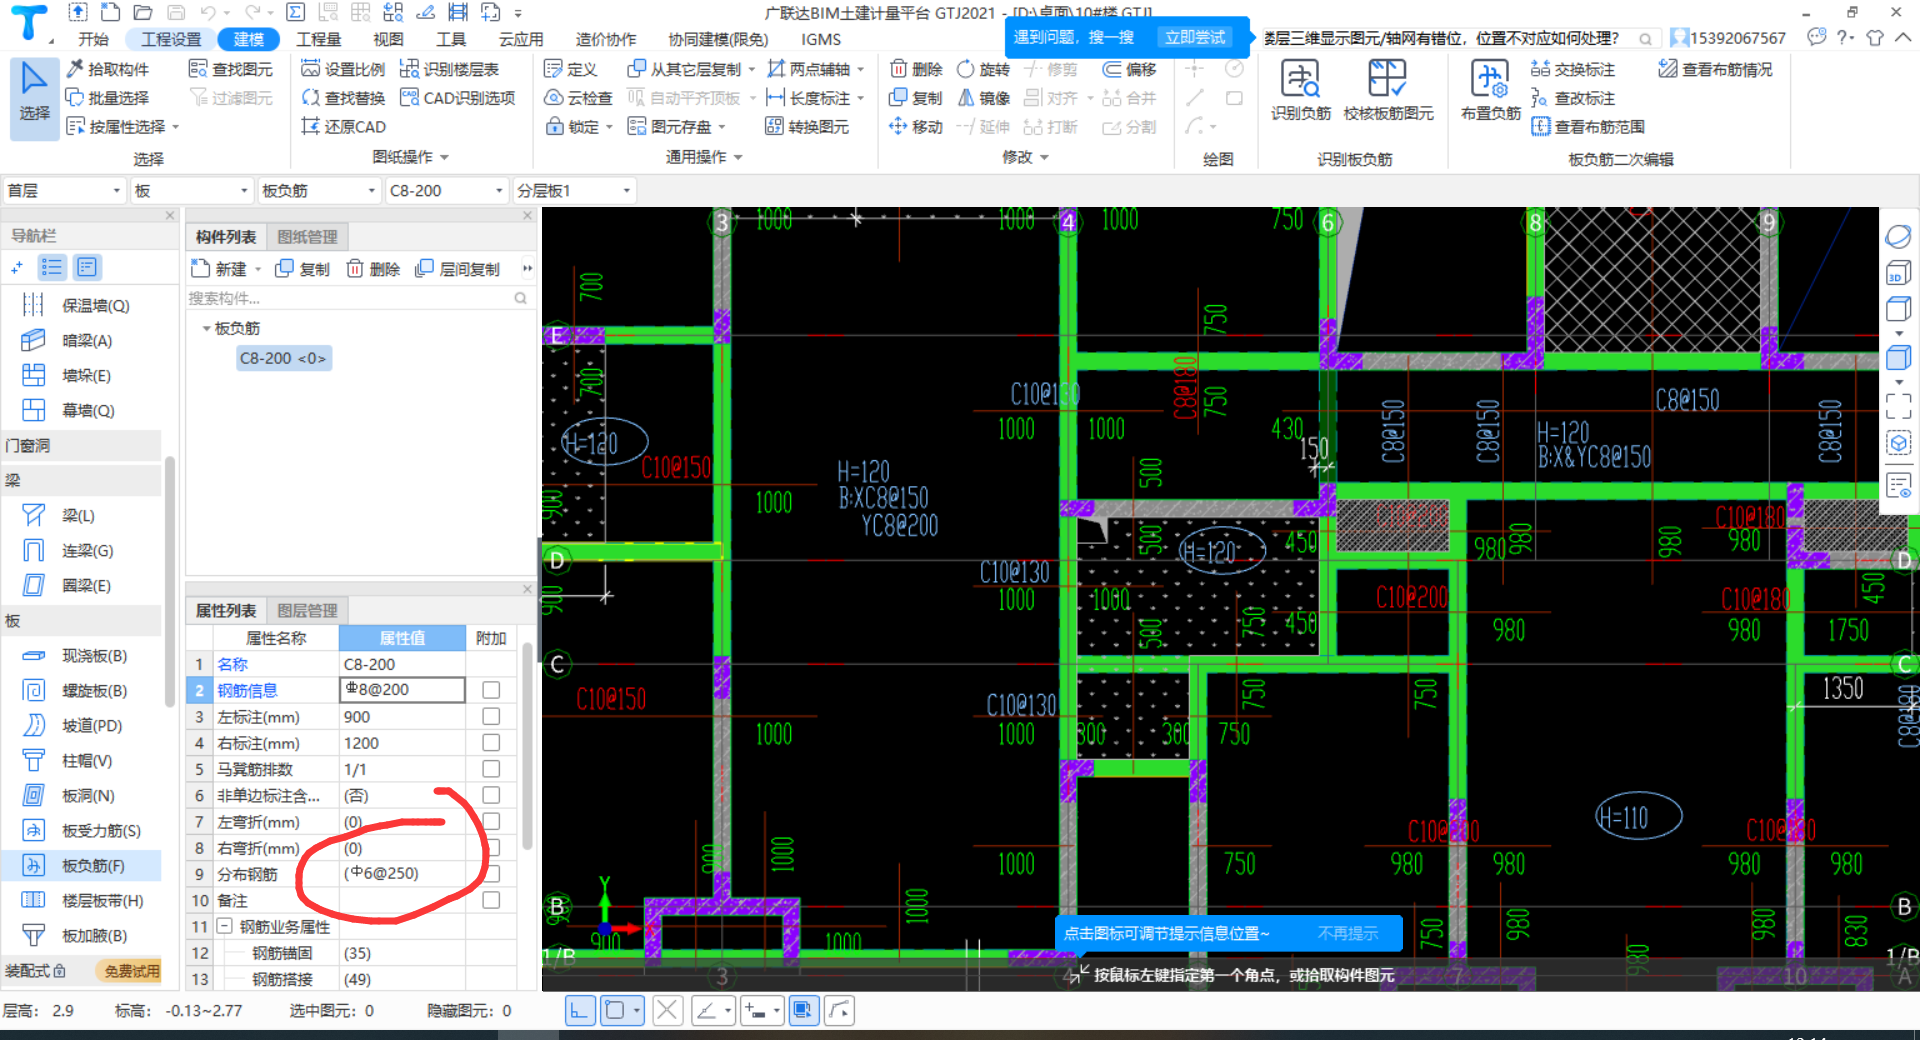This screenshot has height=1040, width=1920.
Task: Click 层间复制 in component list
Action: pos(458,269)
